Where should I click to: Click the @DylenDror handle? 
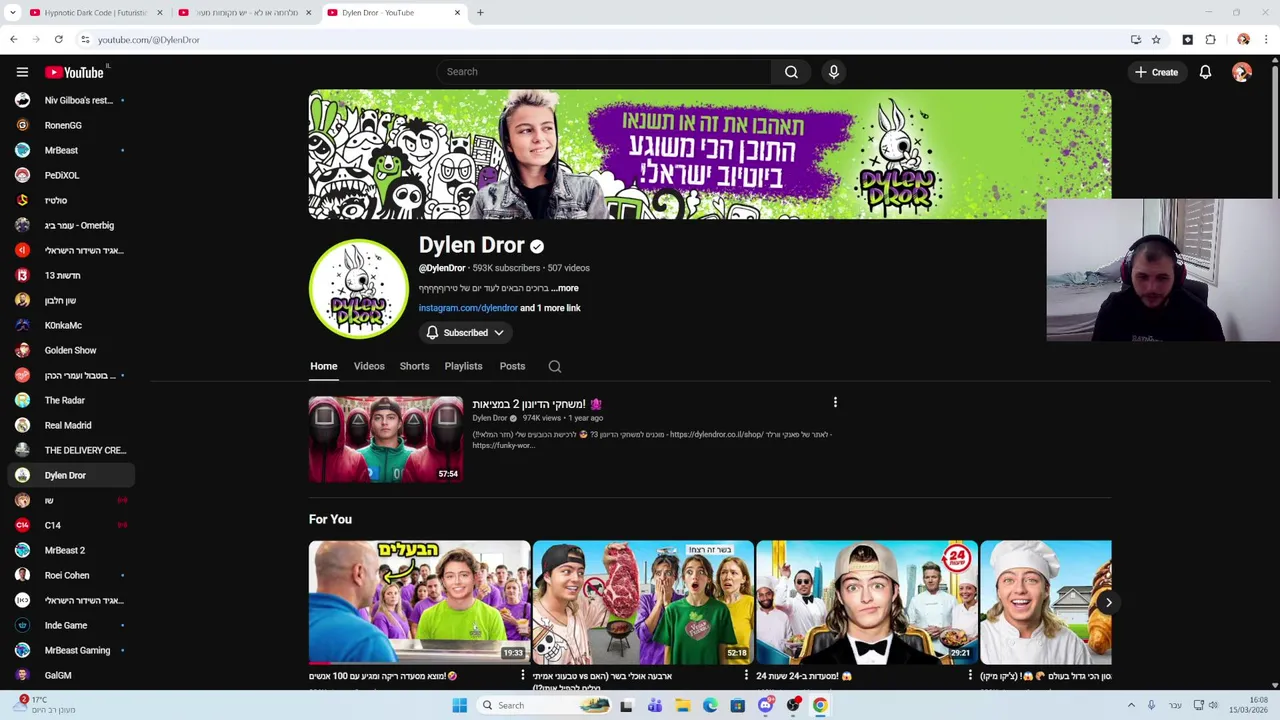point(442,268)
